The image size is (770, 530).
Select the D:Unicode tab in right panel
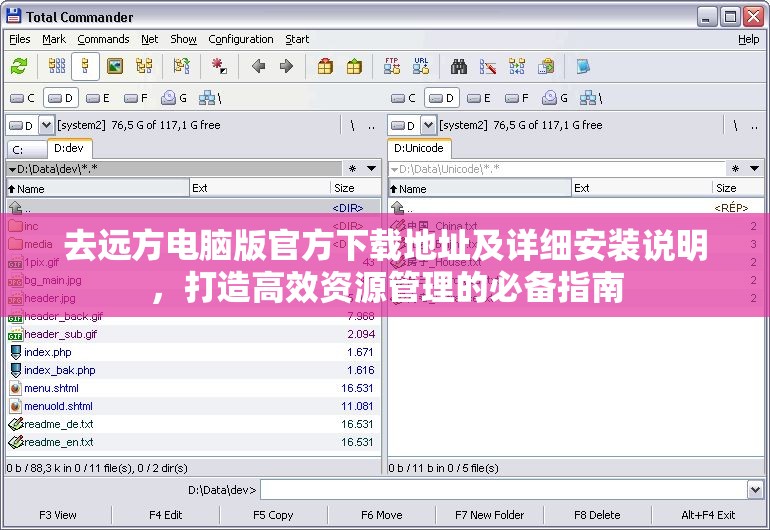pyautogui.click(x=419, y=148)
